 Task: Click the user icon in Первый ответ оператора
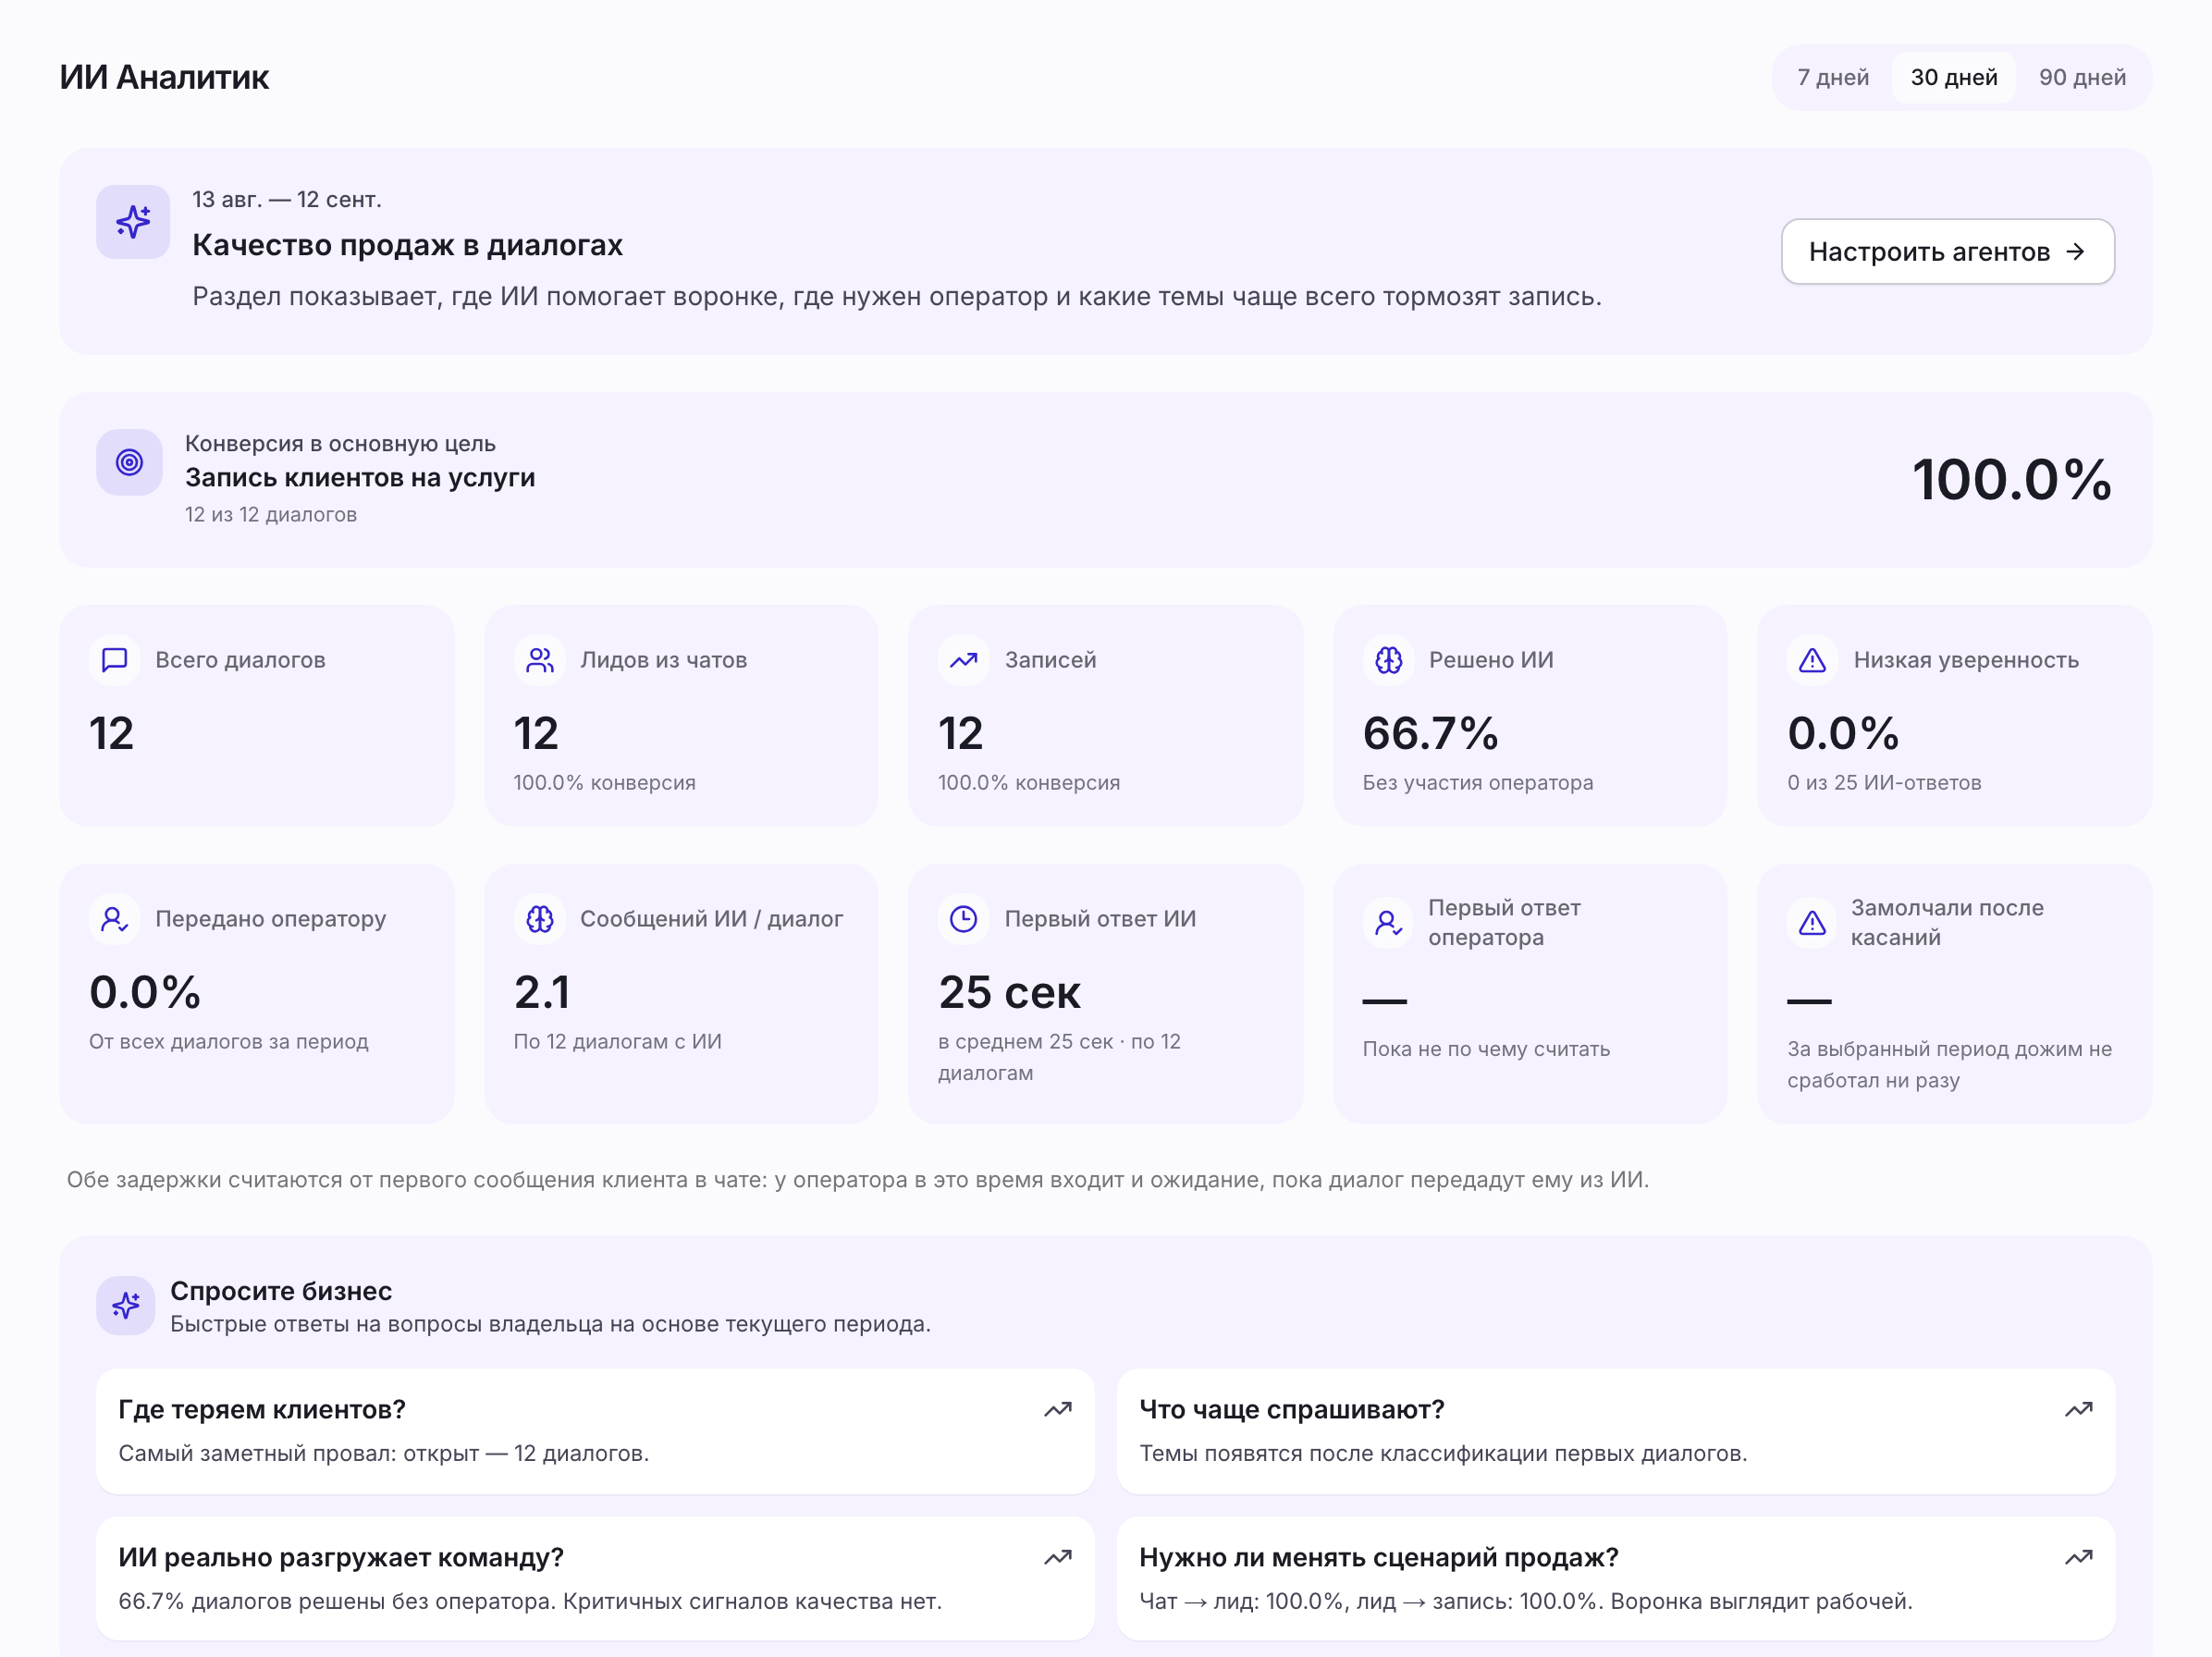[1388, 922]
